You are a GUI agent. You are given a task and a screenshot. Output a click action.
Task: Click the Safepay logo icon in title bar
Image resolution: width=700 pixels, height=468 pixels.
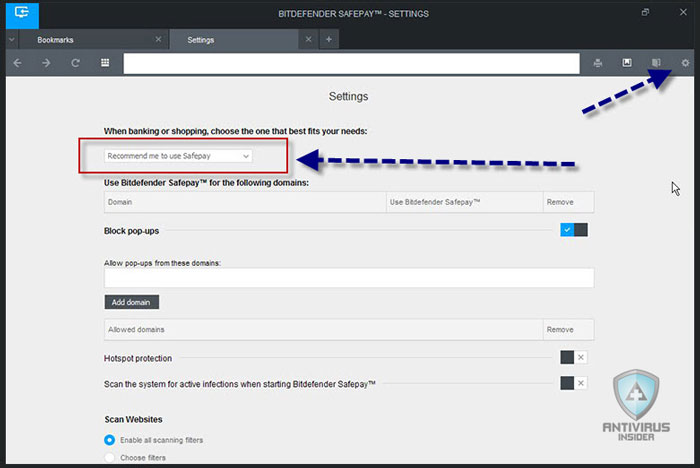22,15
